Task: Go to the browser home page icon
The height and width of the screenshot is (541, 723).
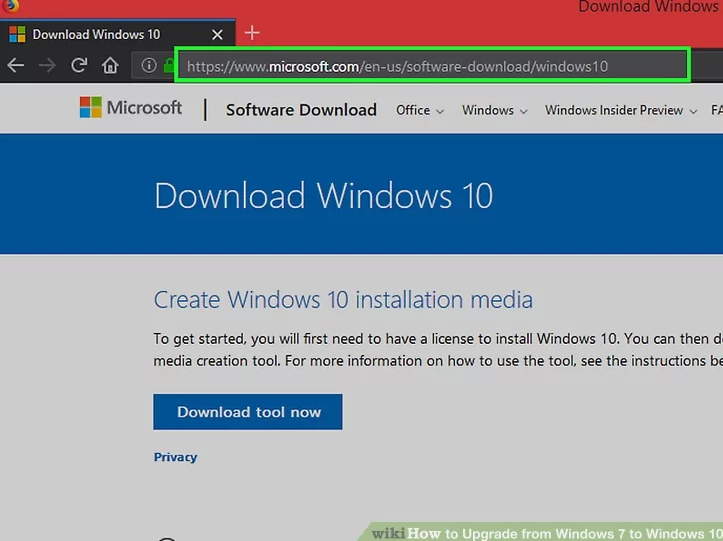Action: (x=110, y=66)
